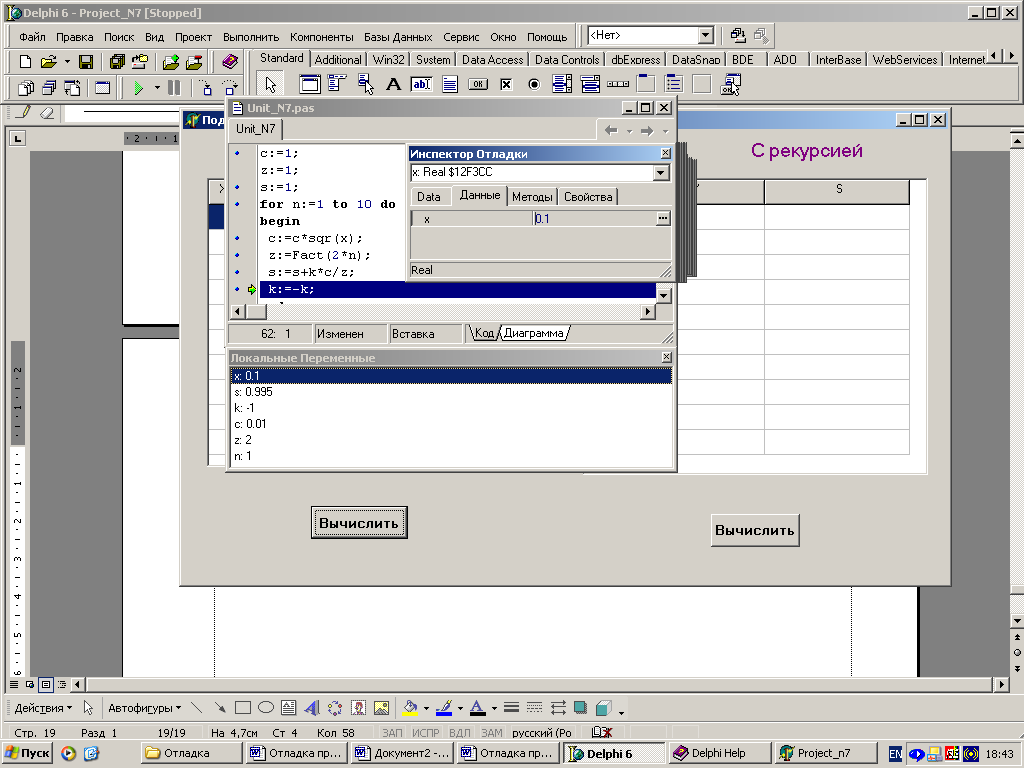The height and width of the screenshot is (768, 1024).
Task: Click the Step Over icon
Action: (x=229, y=88)
